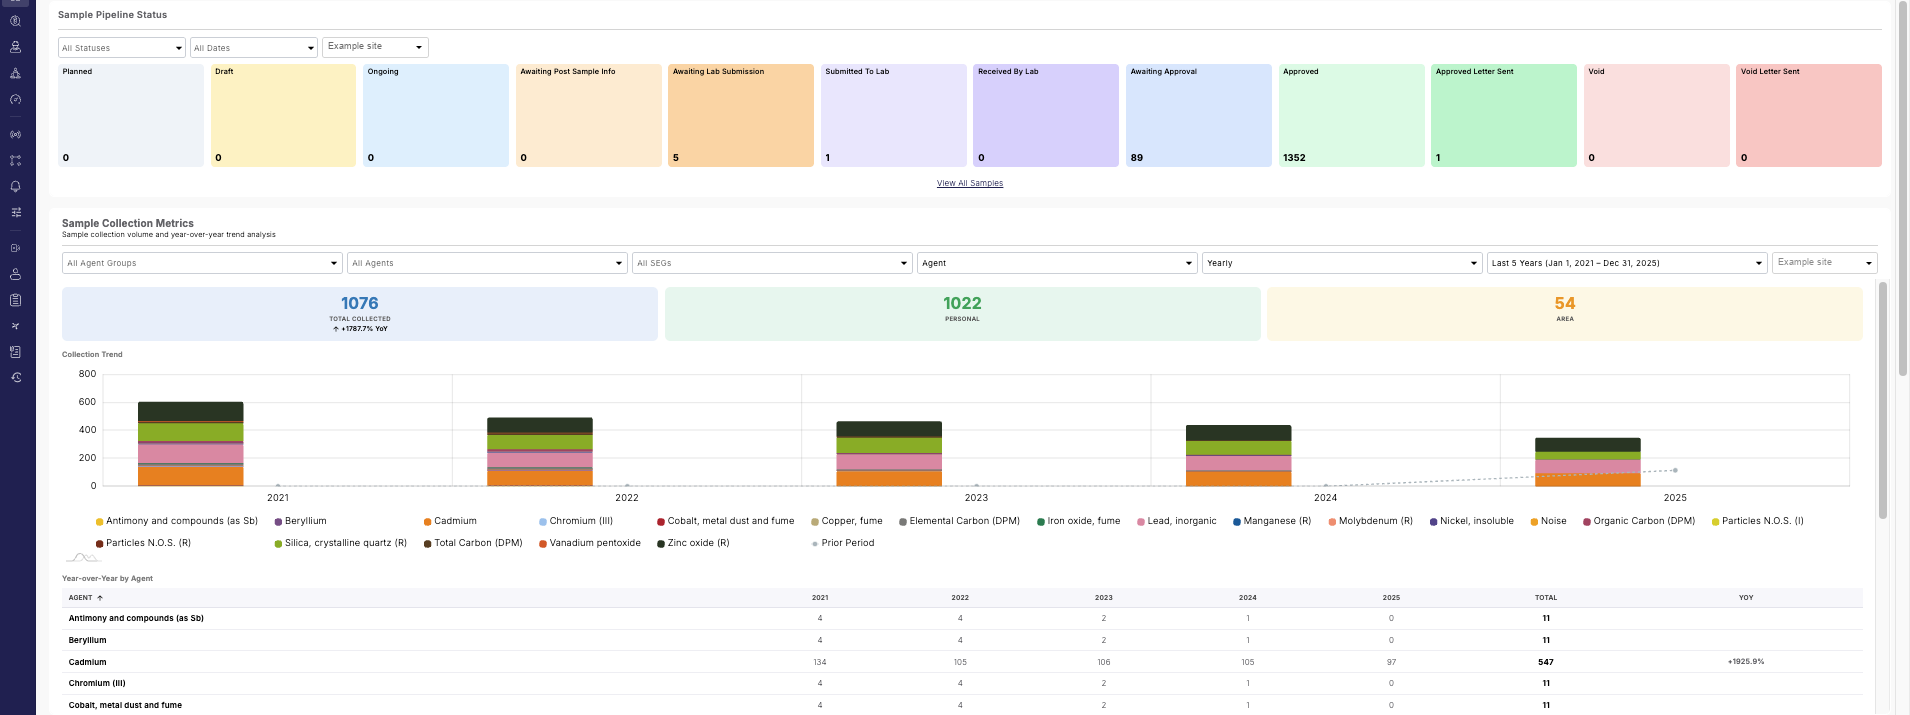The width and height of the screenshot is (1910, 715).
Task: Open the Approved status card with 1352
Action: pos(1352,115)
